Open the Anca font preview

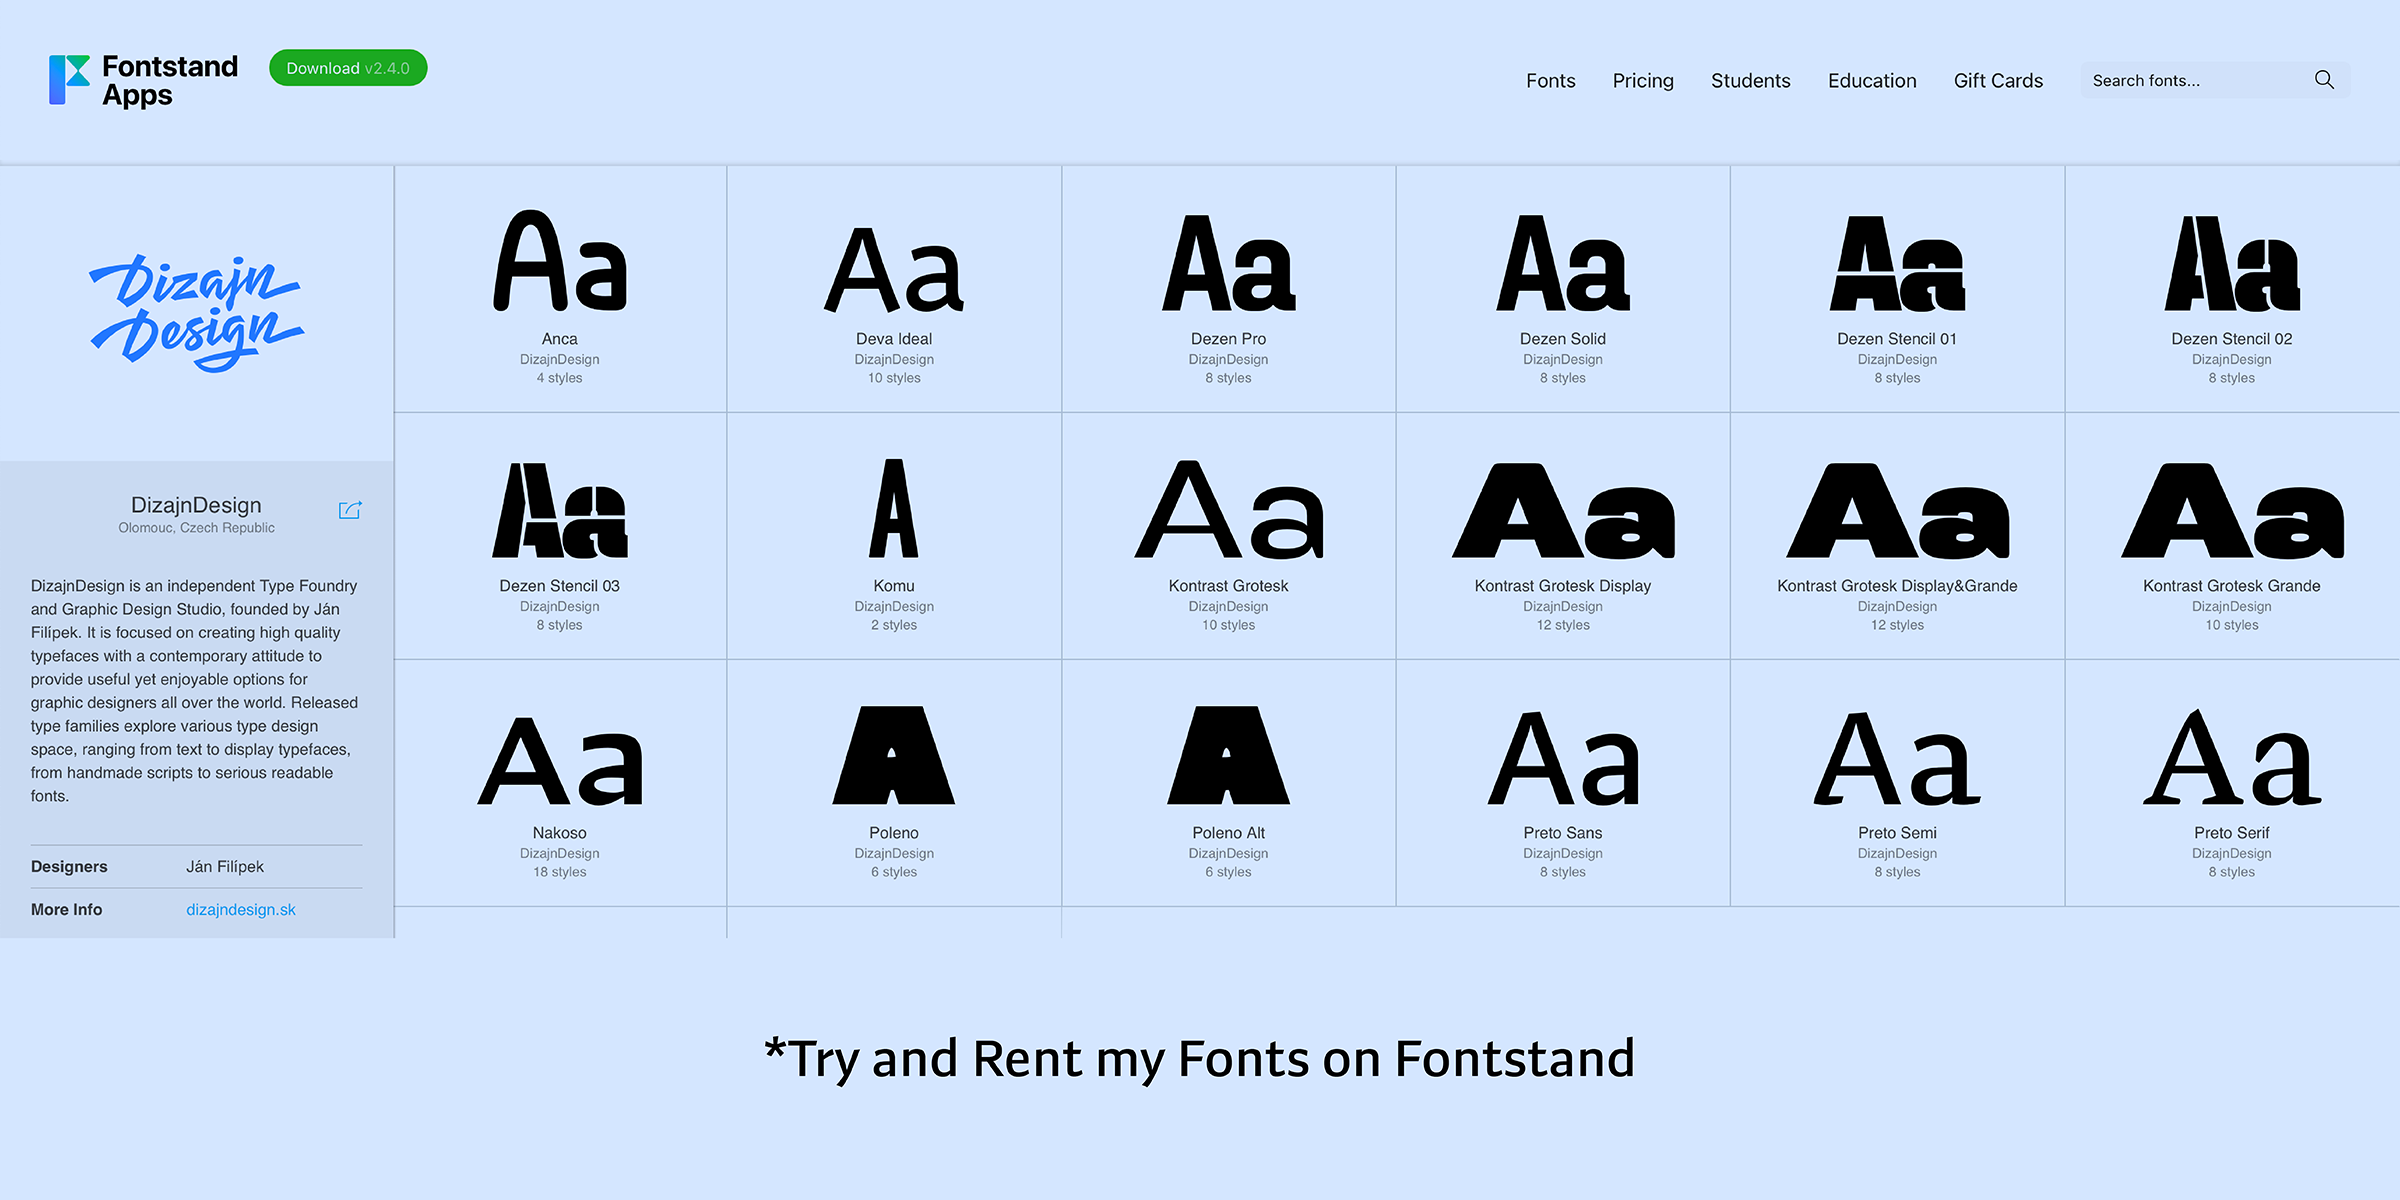pos(560,289)
